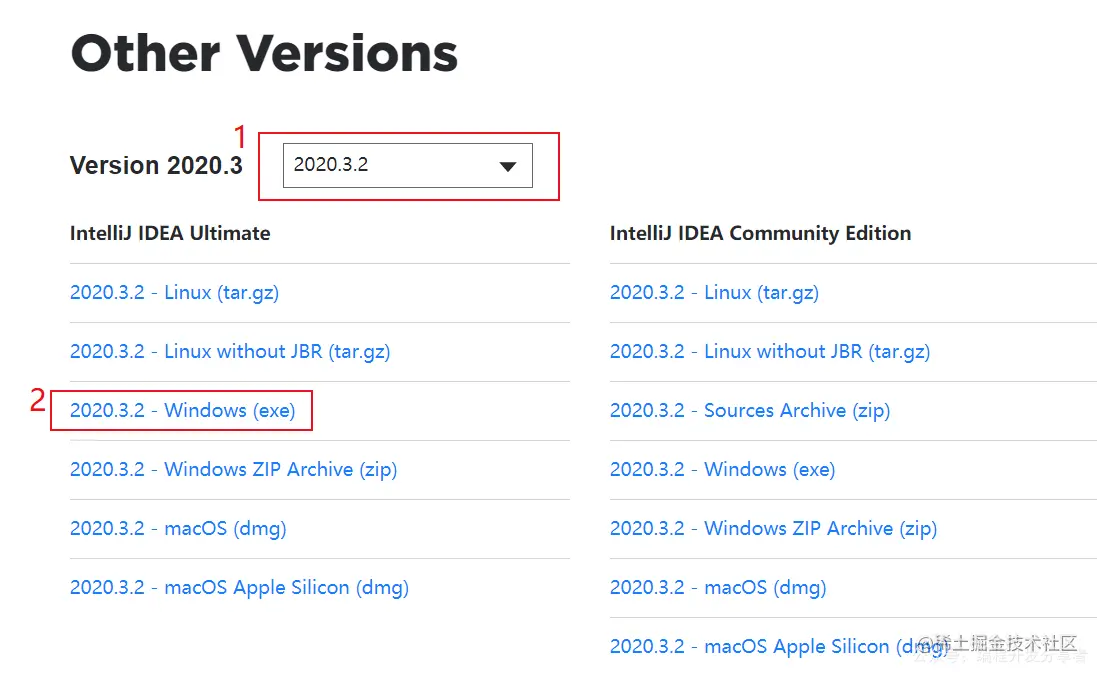Click the Version 2020.3 label

click(x=156, y=165)
